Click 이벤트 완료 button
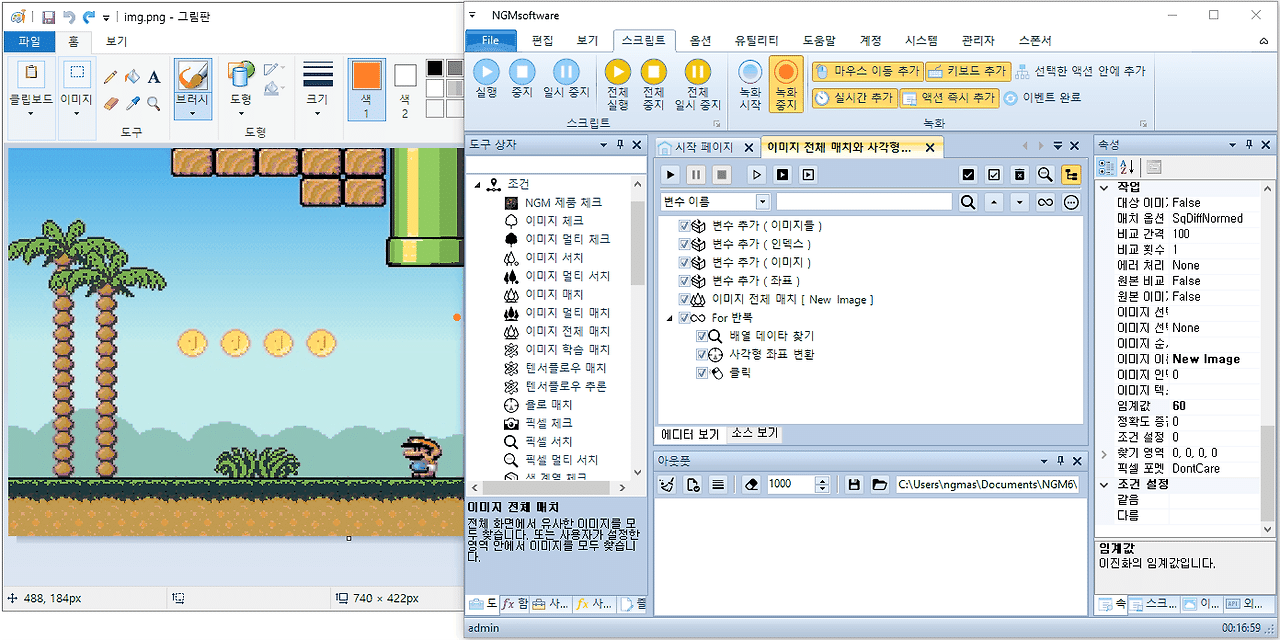 click(1042, 98)
